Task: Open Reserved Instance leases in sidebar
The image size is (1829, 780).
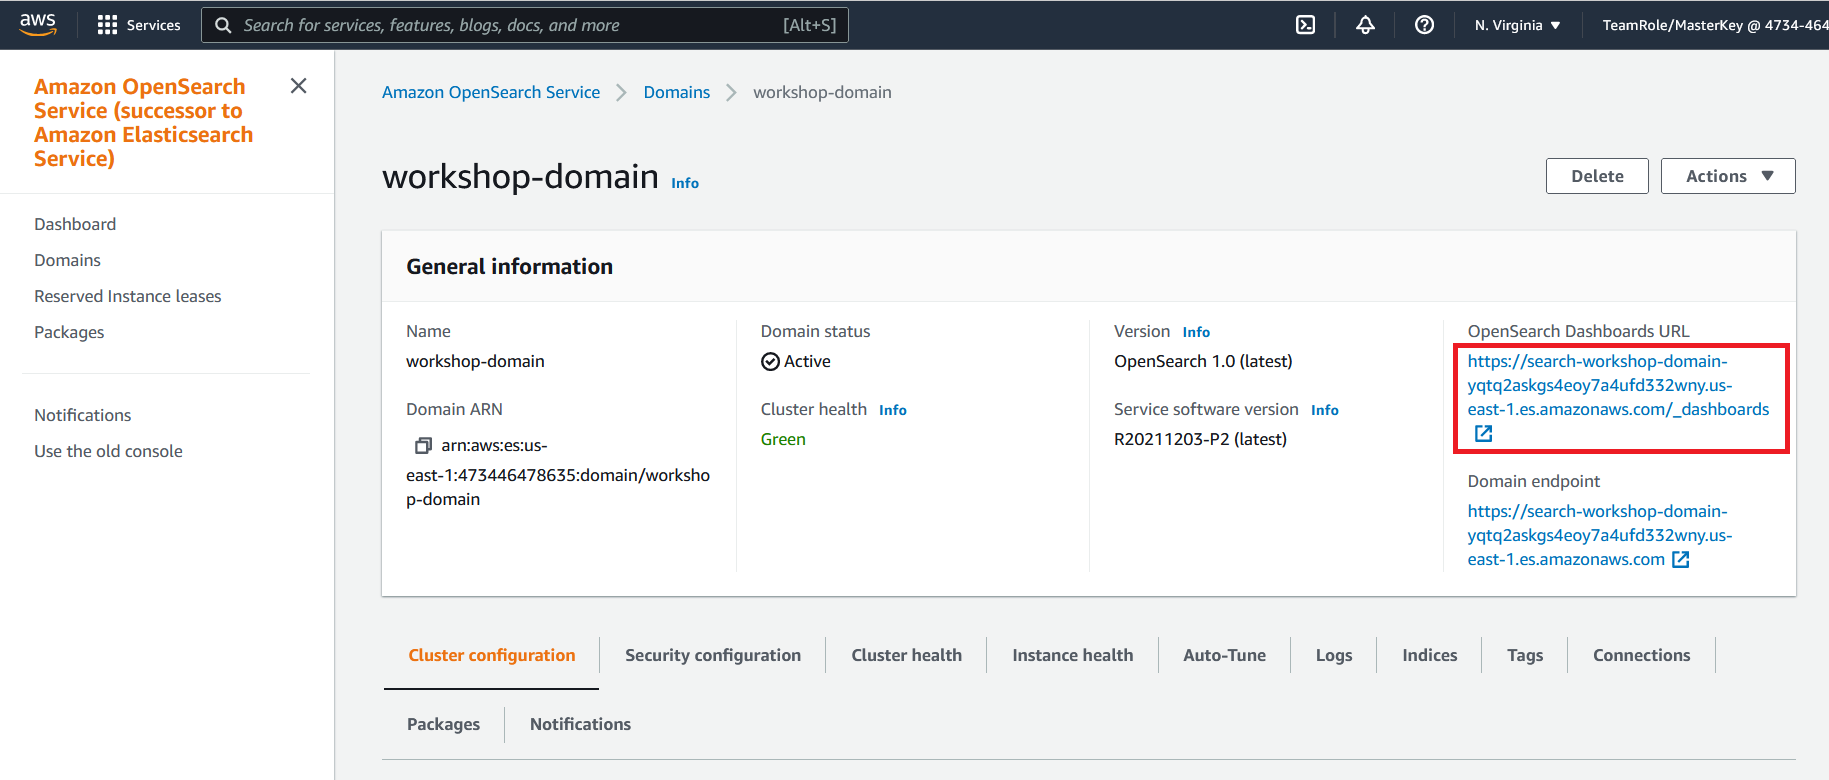Action: tap(128, 296)
